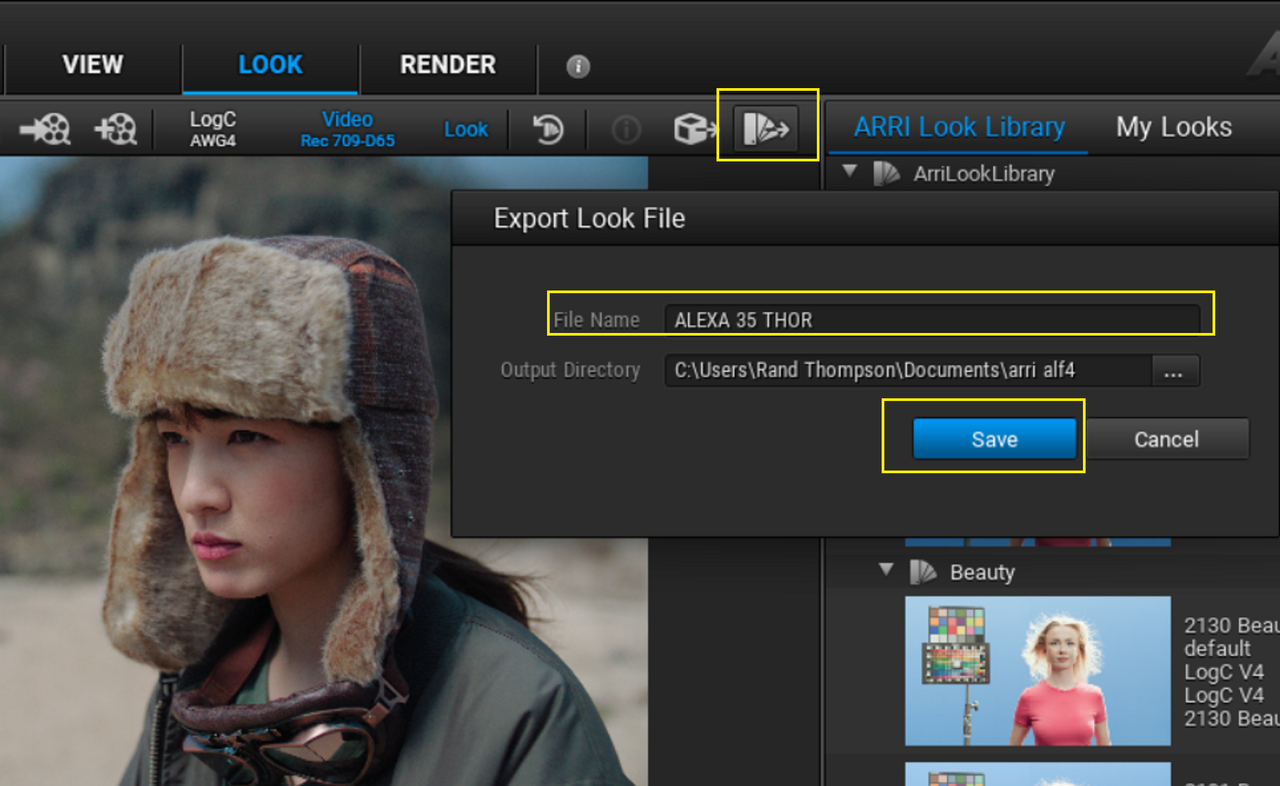Switch to the RENDER tab

click(x=448, y=65)
